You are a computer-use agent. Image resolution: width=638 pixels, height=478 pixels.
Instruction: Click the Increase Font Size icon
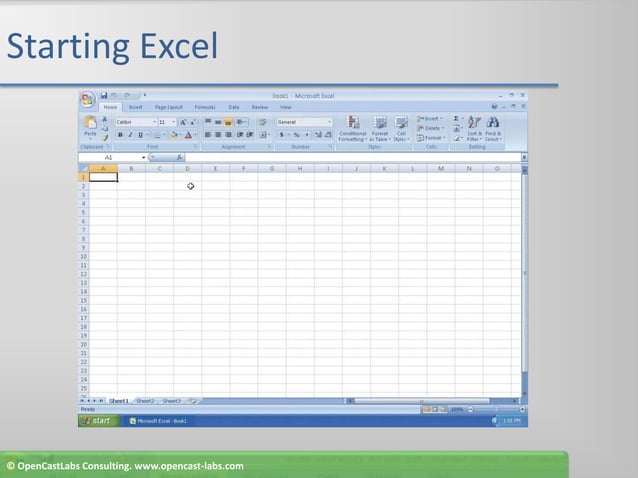(x=183, y=122)
